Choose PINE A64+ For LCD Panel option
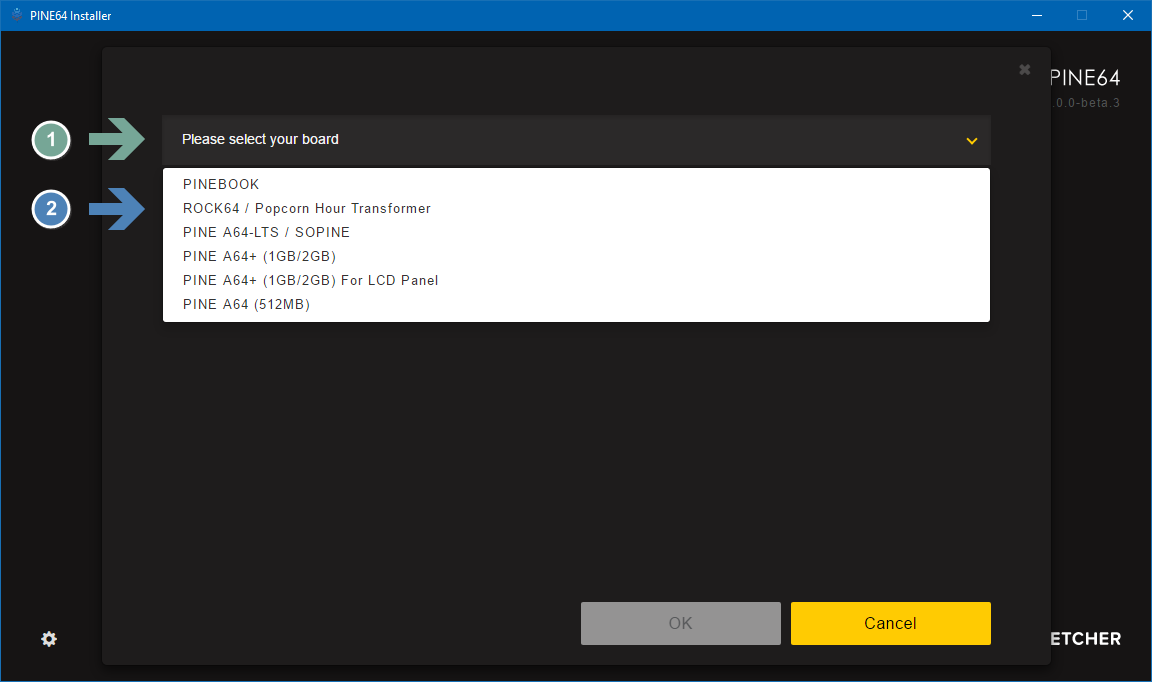This screenshot has height=682, width=1152. tap(310, 280)
